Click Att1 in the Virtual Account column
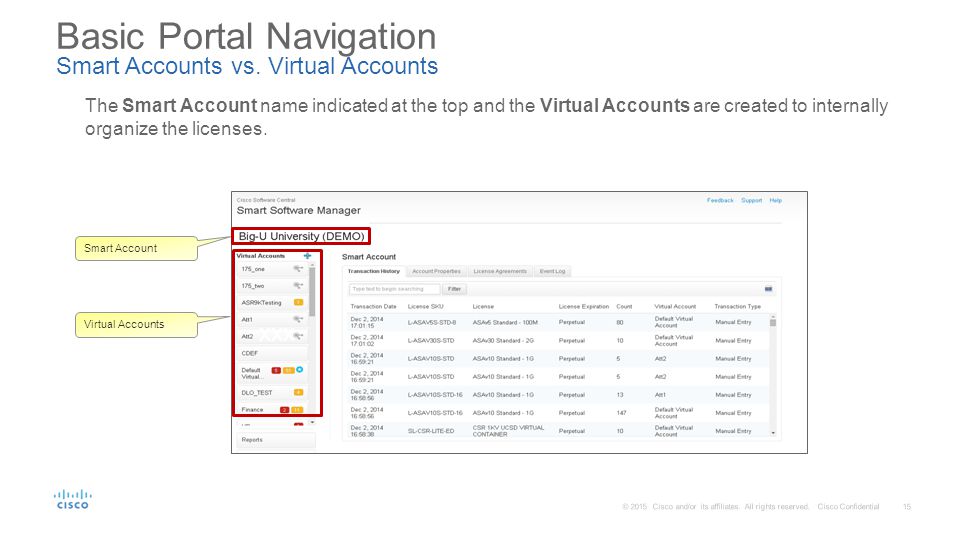The height and width of the screenshot is (540, 960). (660, 395)
